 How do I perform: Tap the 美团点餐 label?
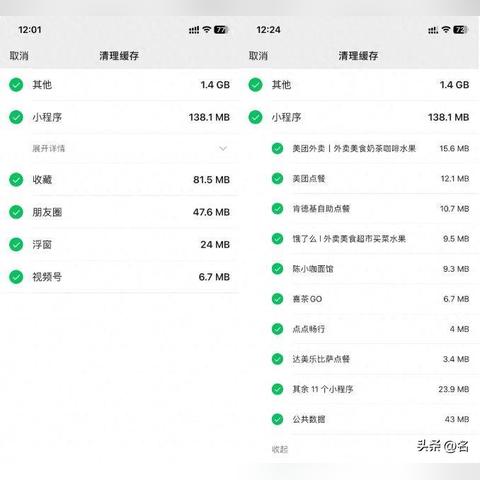[x=309, y=178]
